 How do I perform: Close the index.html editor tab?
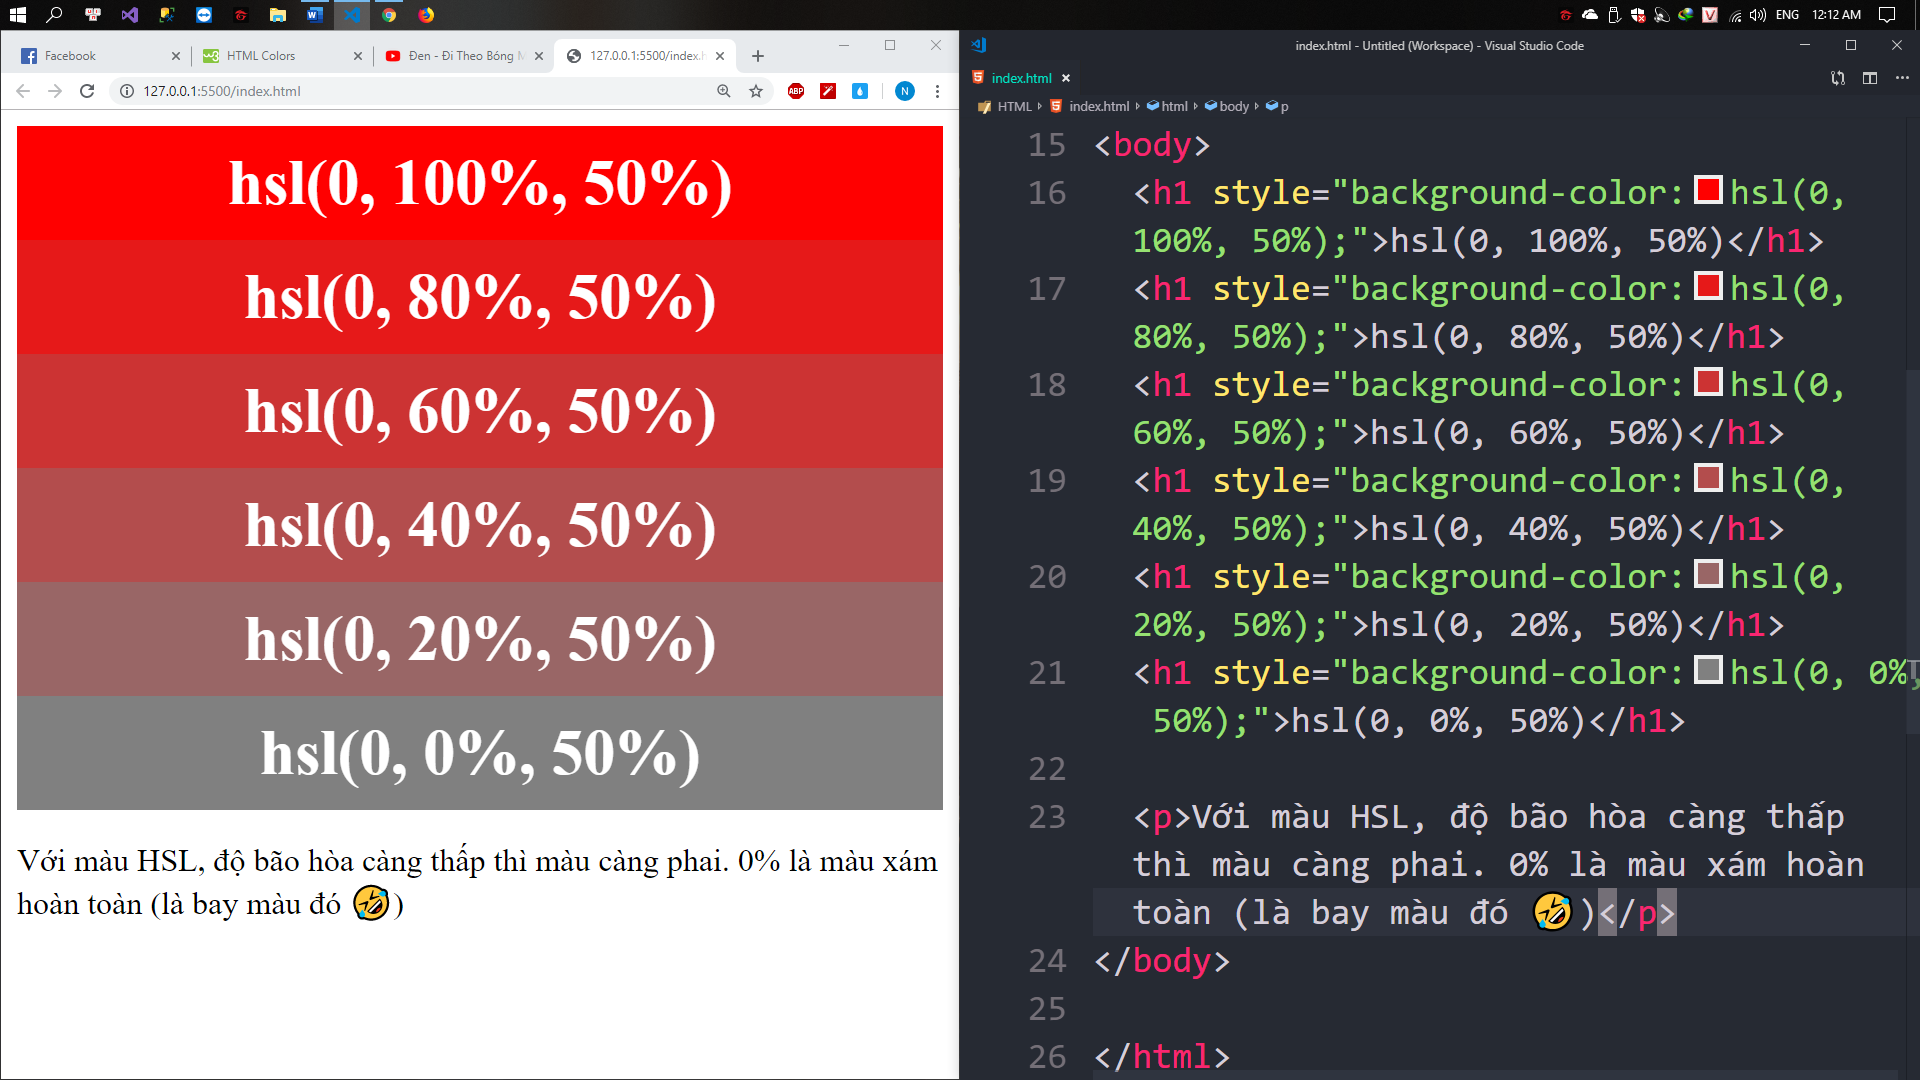[x=1066, y=78]
